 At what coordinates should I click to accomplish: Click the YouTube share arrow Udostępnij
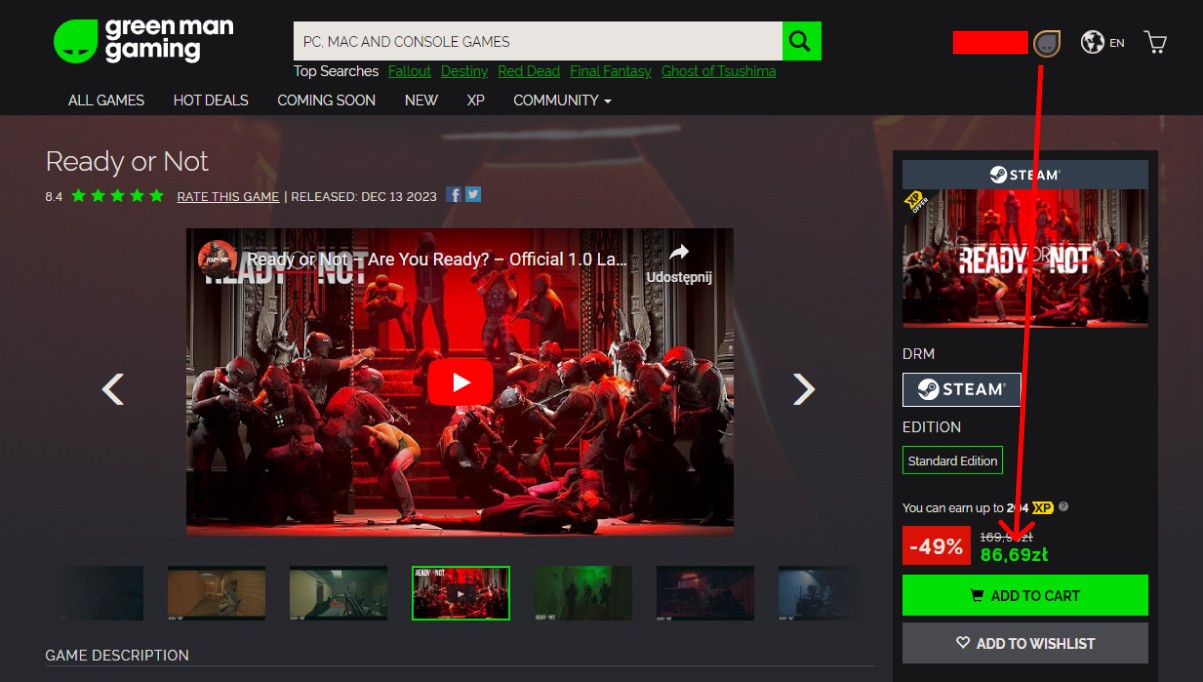coord(679,263)
